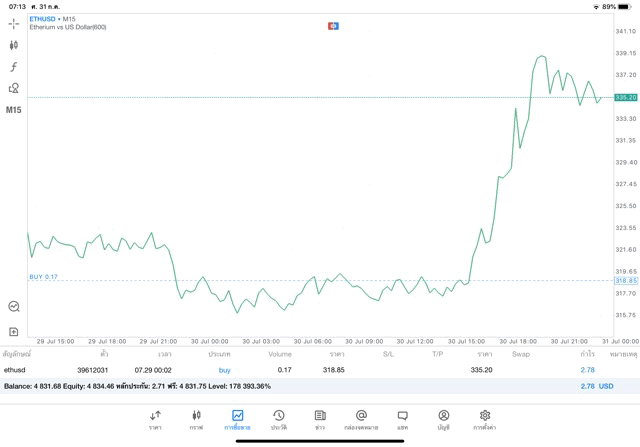Sort by S/L column header

pos(389,354)
